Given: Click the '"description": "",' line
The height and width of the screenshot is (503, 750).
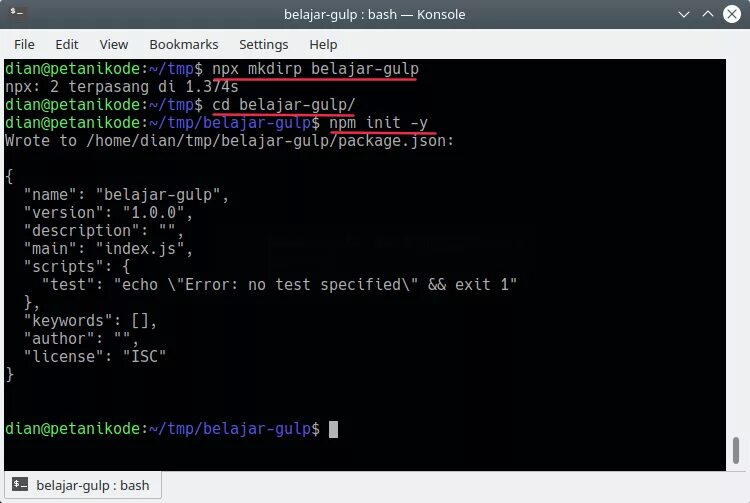Looking at the screenshot, I should (x=104, y=231).
